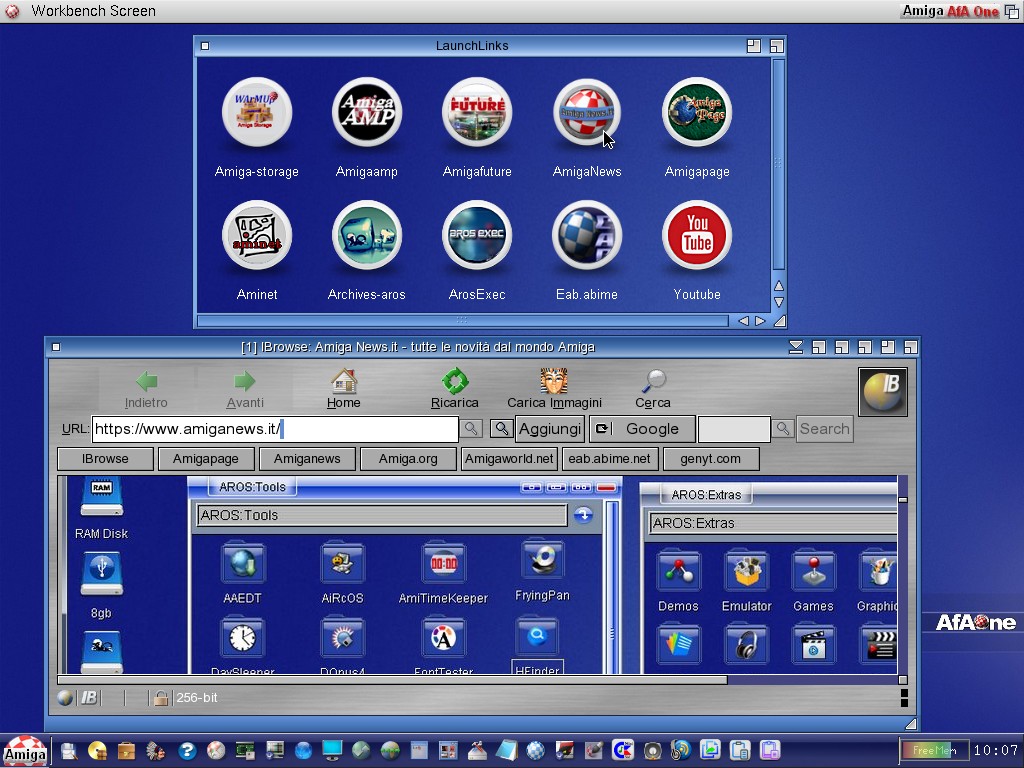Viewport: 1024px width, 768px height.
Task: Click the Carica Immagini pharaoh icon
Action: point(554,382)
